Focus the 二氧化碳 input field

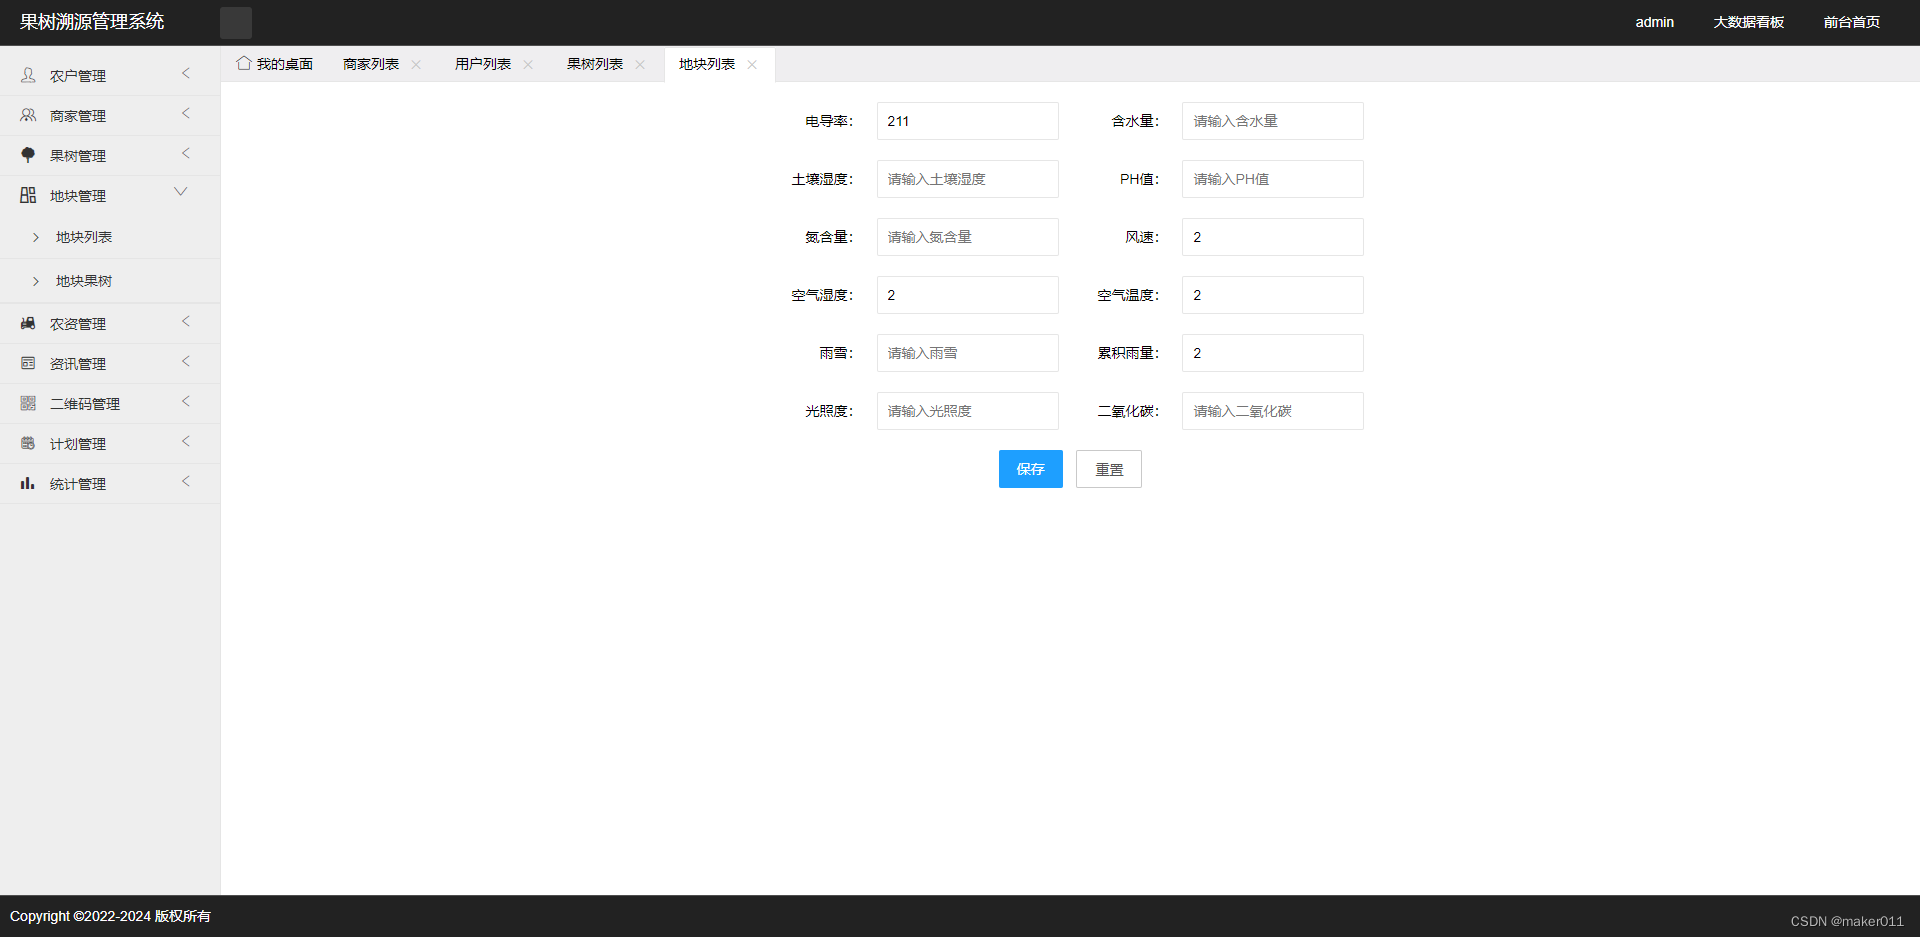click(x=1273, y=411)
